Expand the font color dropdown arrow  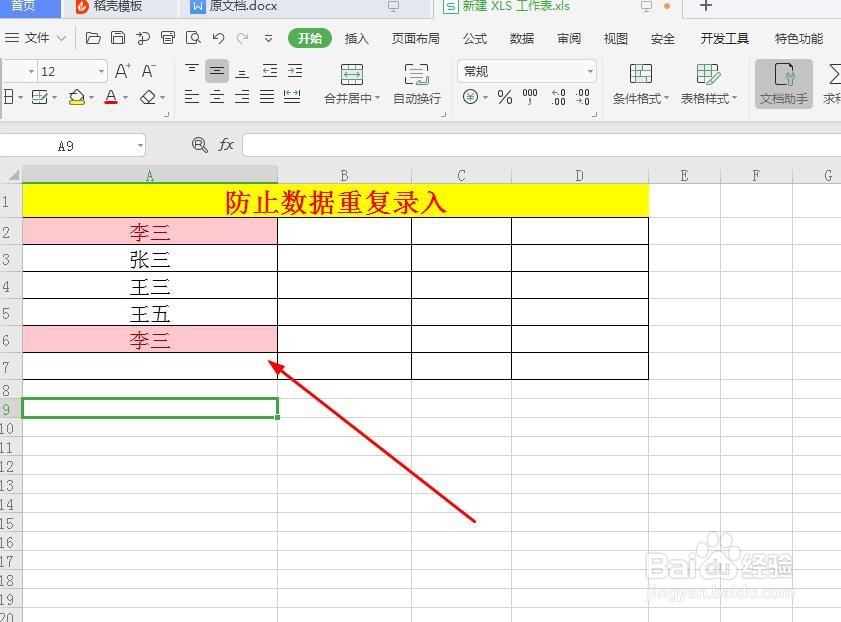(x=128, y=96)
